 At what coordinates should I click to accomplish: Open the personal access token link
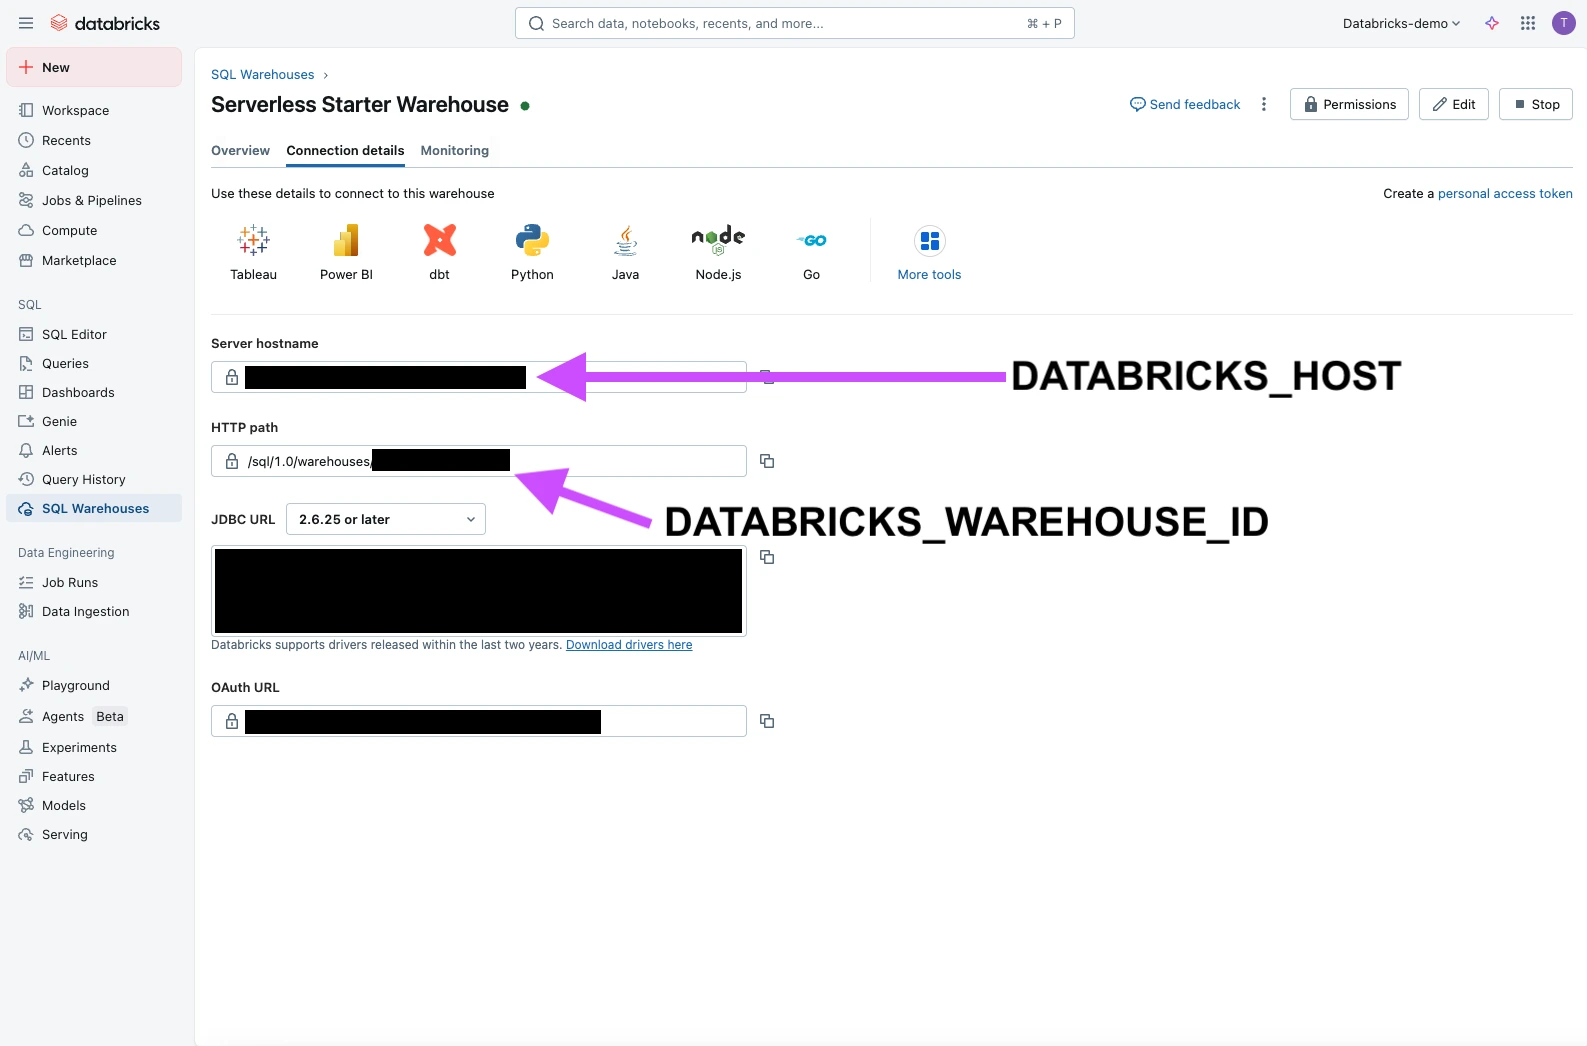pyautogui.click(x=1504, y=193)
